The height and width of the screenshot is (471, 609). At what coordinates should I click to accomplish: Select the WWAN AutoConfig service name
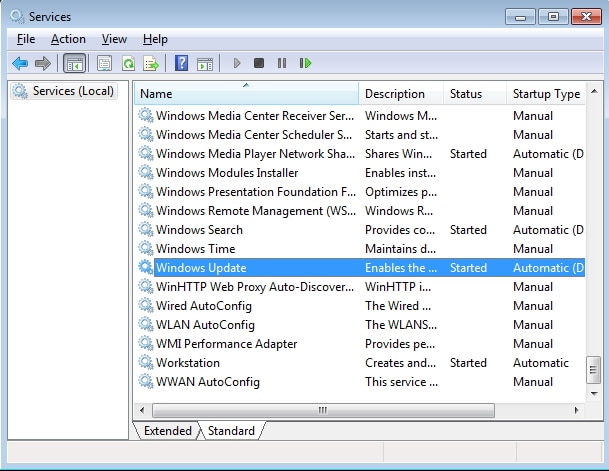coord(207,382)
